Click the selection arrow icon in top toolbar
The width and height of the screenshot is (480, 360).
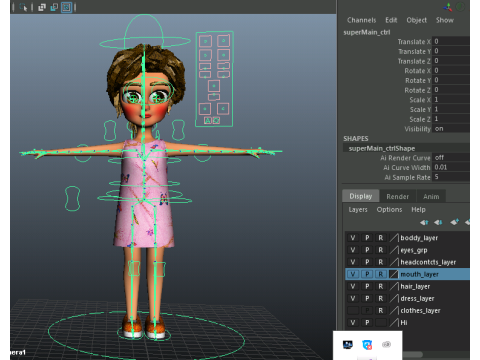pos(23,7)
